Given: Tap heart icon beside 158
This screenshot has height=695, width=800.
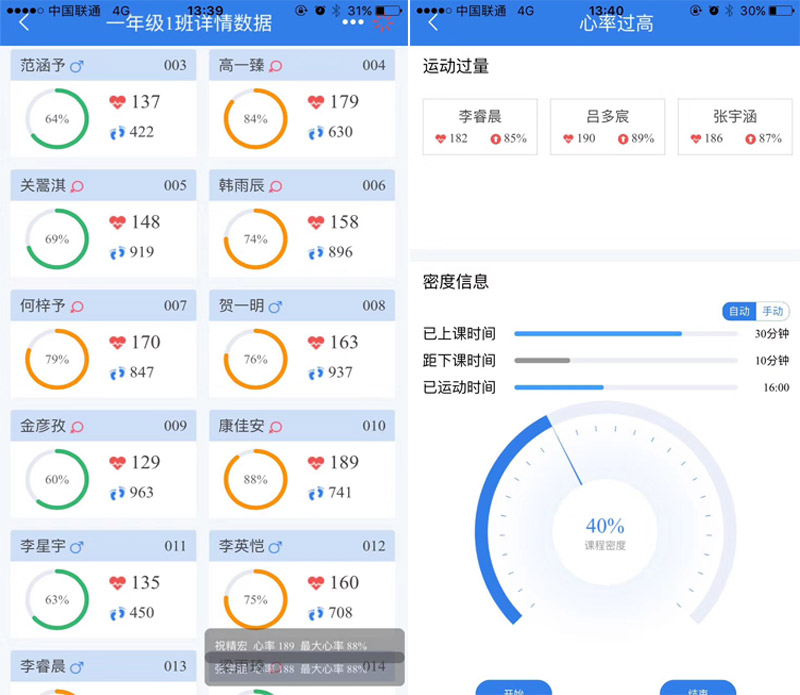Looking at the screenshot, I should point(316,222).
